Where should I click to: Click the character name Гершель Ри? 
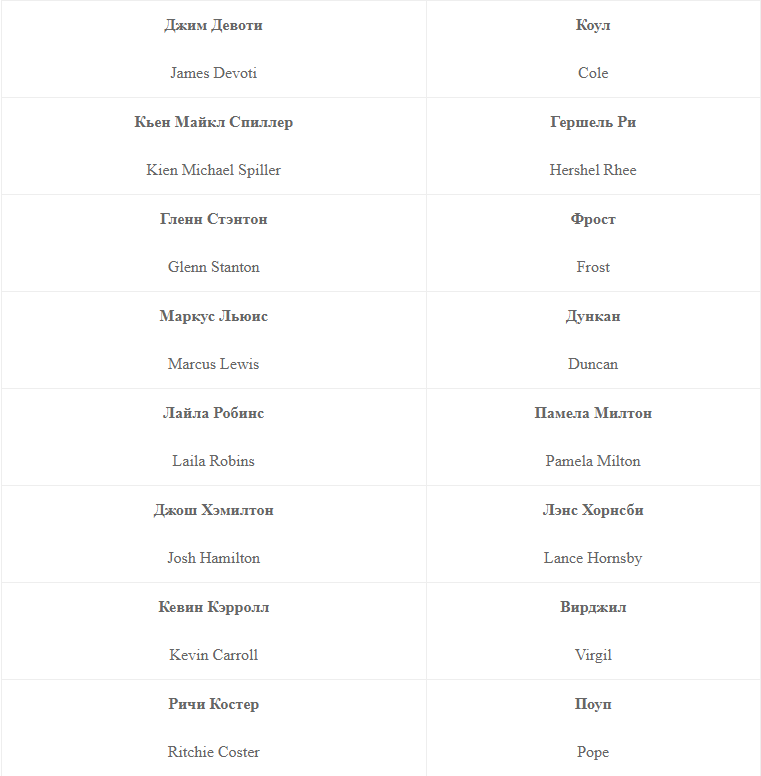[x=593, y=122]
